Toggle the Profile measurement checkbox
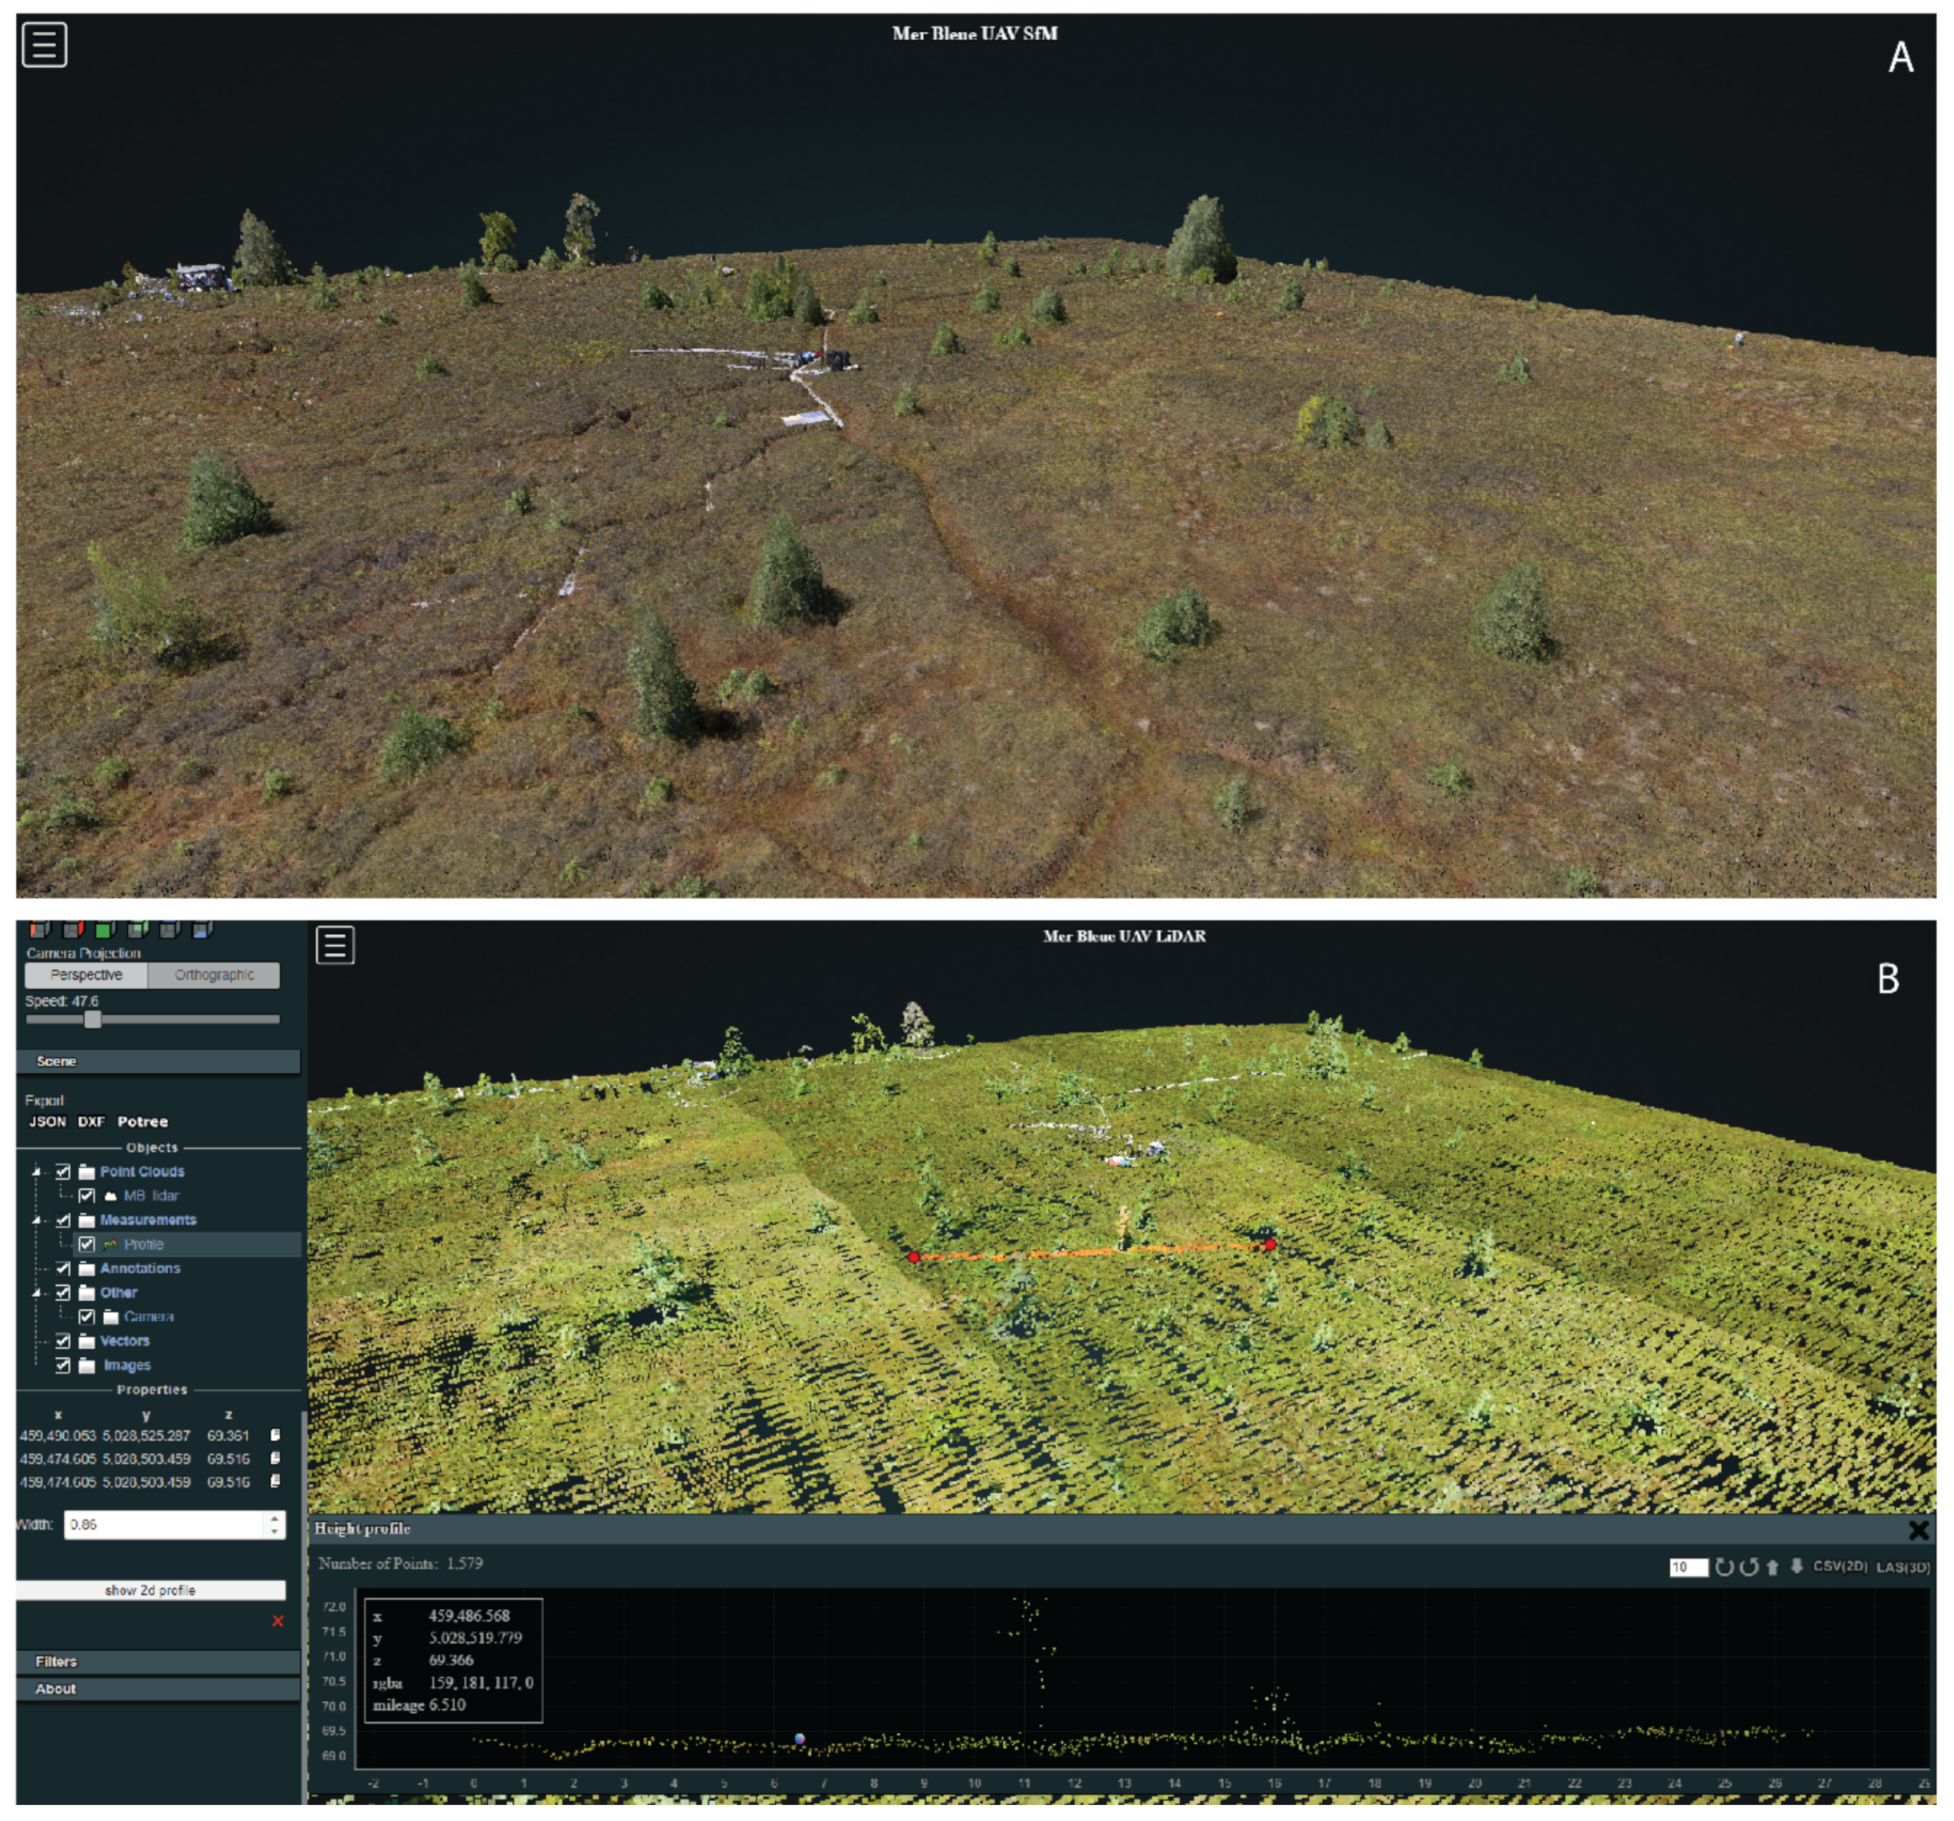Image resolution: width=1954 pixels, height=1821 pixels. (87, 1244)
